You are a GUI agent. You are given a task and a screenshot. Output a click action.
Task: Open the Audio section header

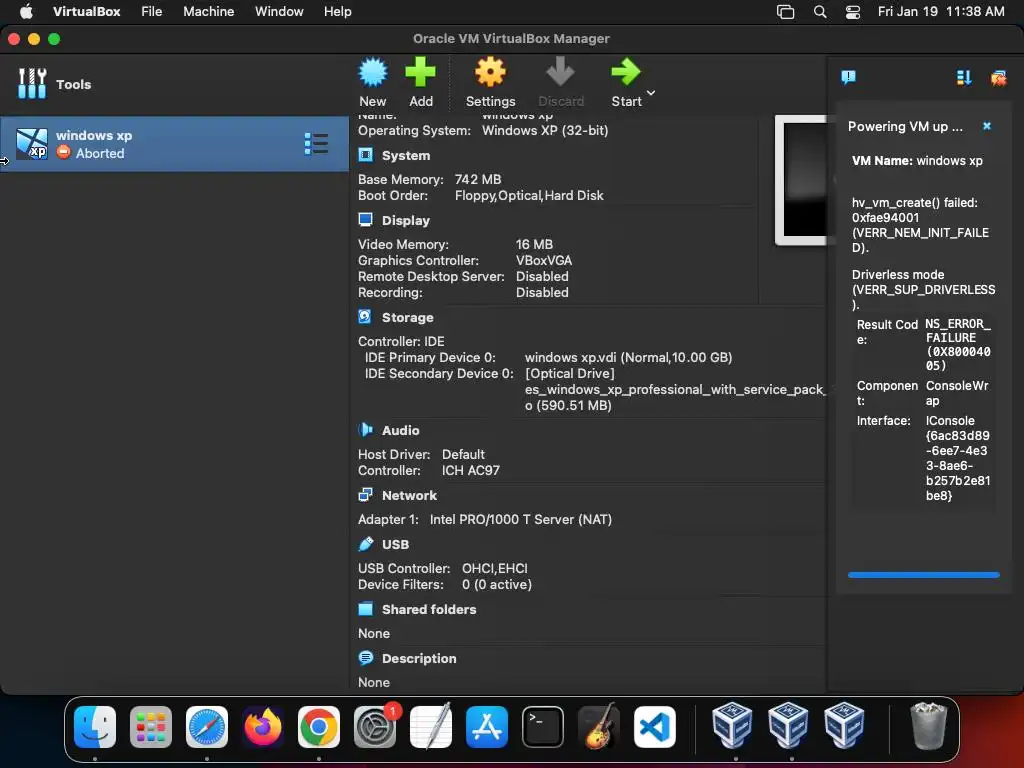pos(400,430)
